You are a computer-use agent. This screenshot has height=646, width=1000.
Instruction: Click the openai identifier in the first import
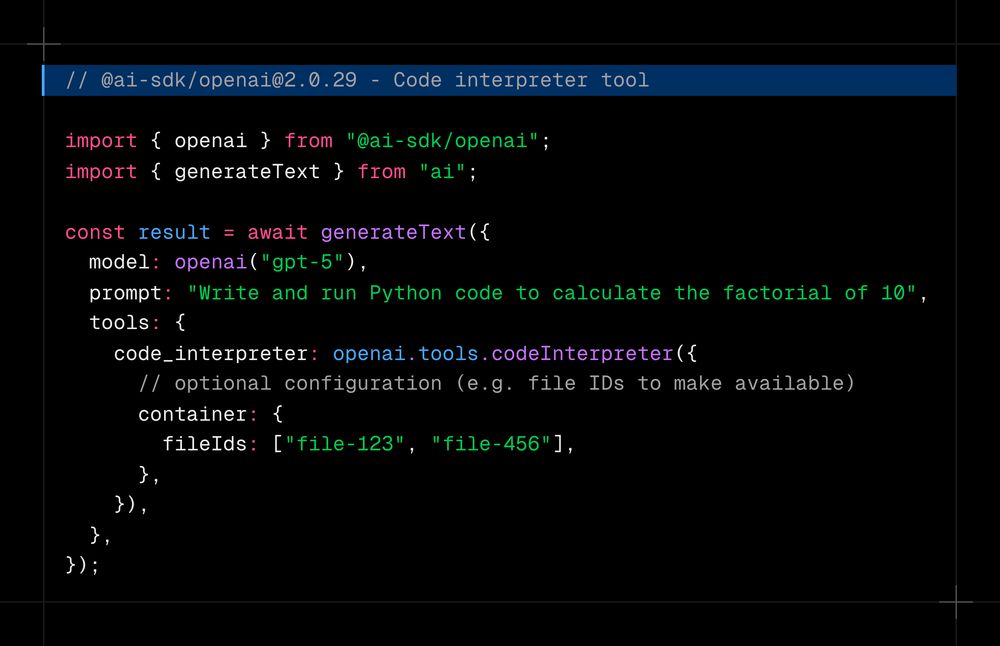click(210, 140)
